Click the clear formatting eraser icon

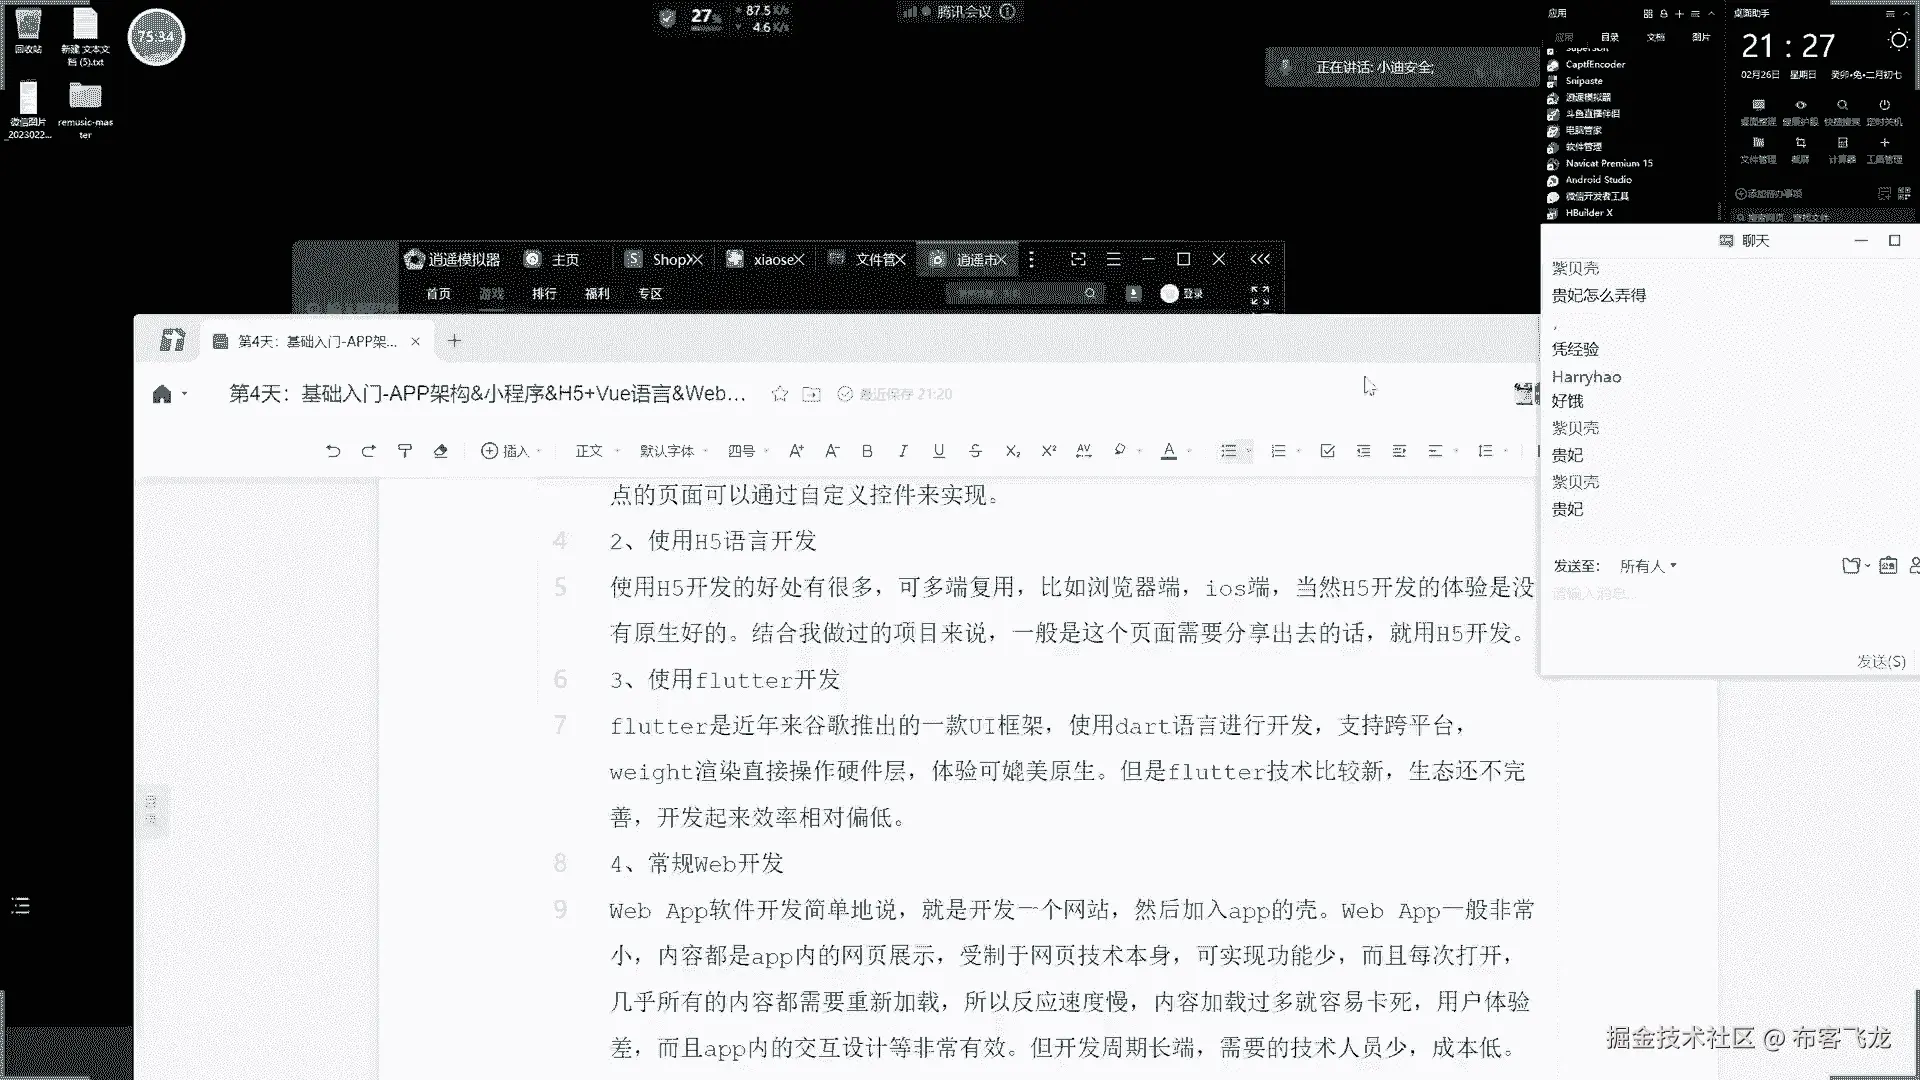pos(440,451)
